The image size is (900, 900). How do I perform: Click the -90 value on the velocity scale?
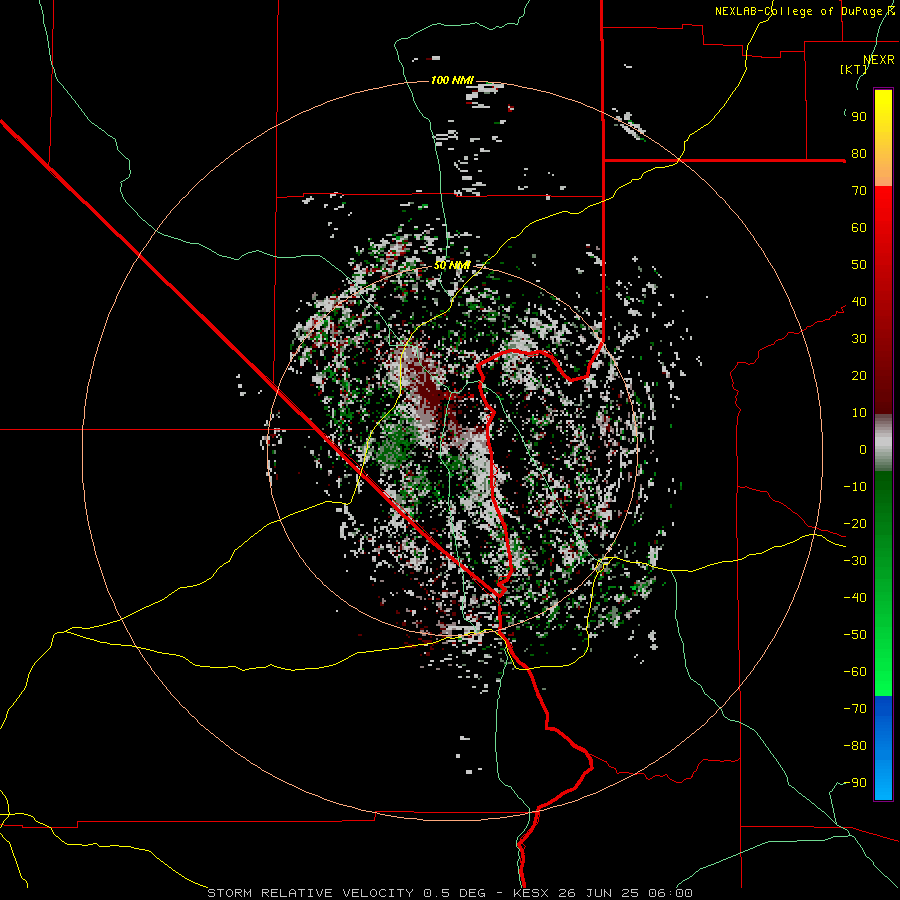855,783
